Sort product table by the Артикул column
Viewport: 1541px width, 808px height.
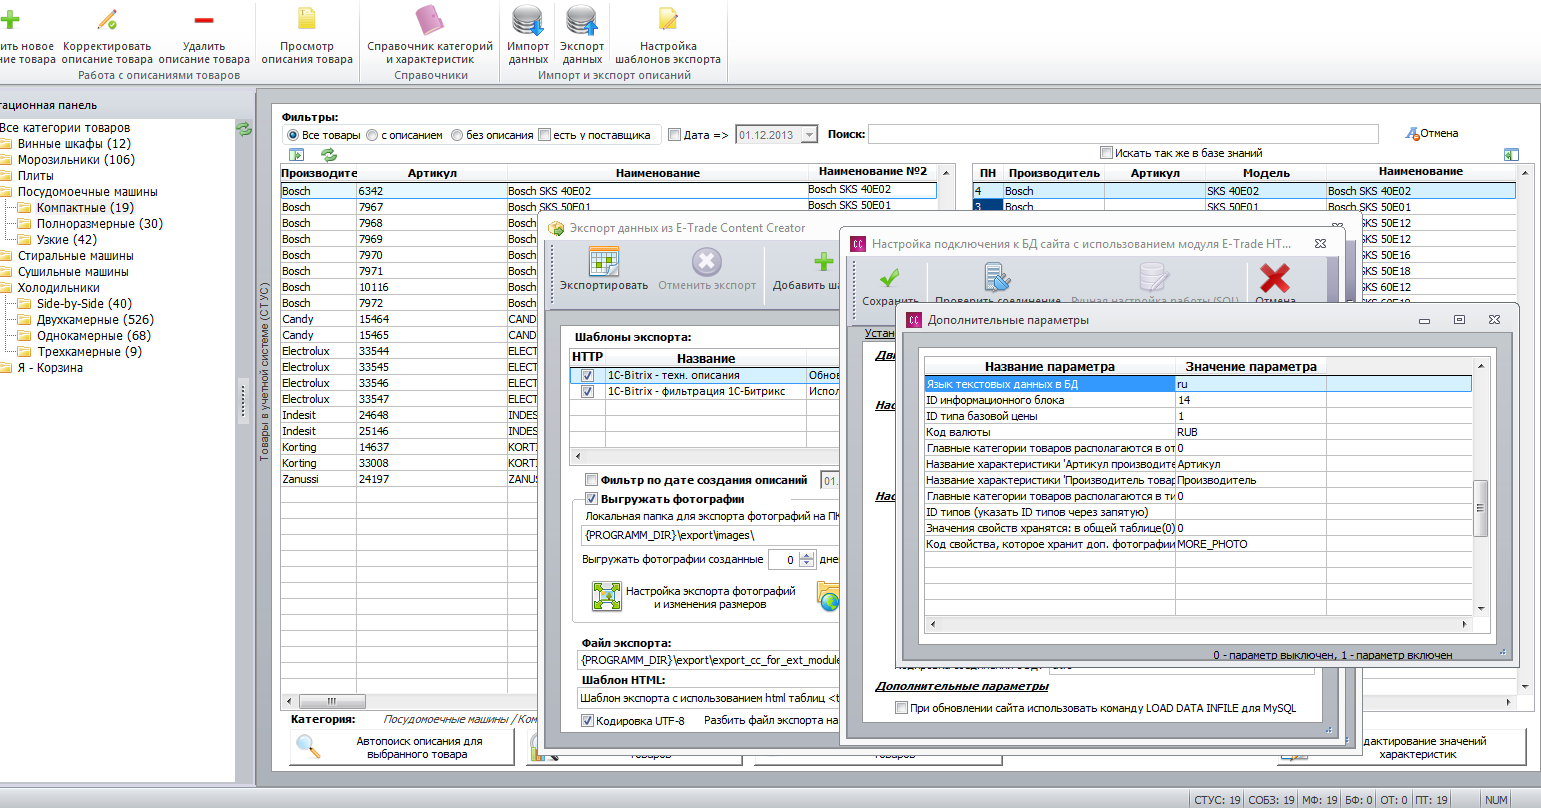[432, 173]
